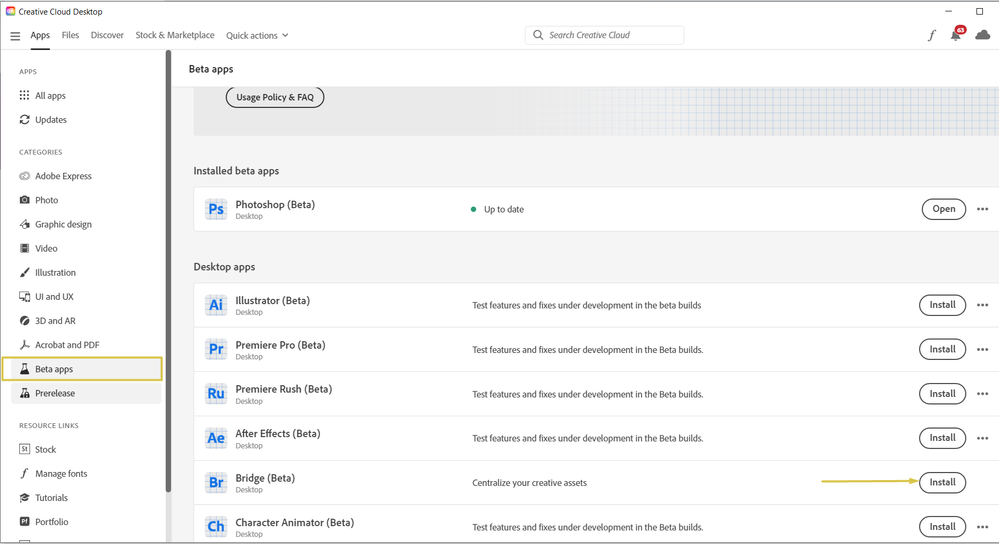
Task: Click the Illustrator (Beta) Ai icon
Action: coord(216,305)
